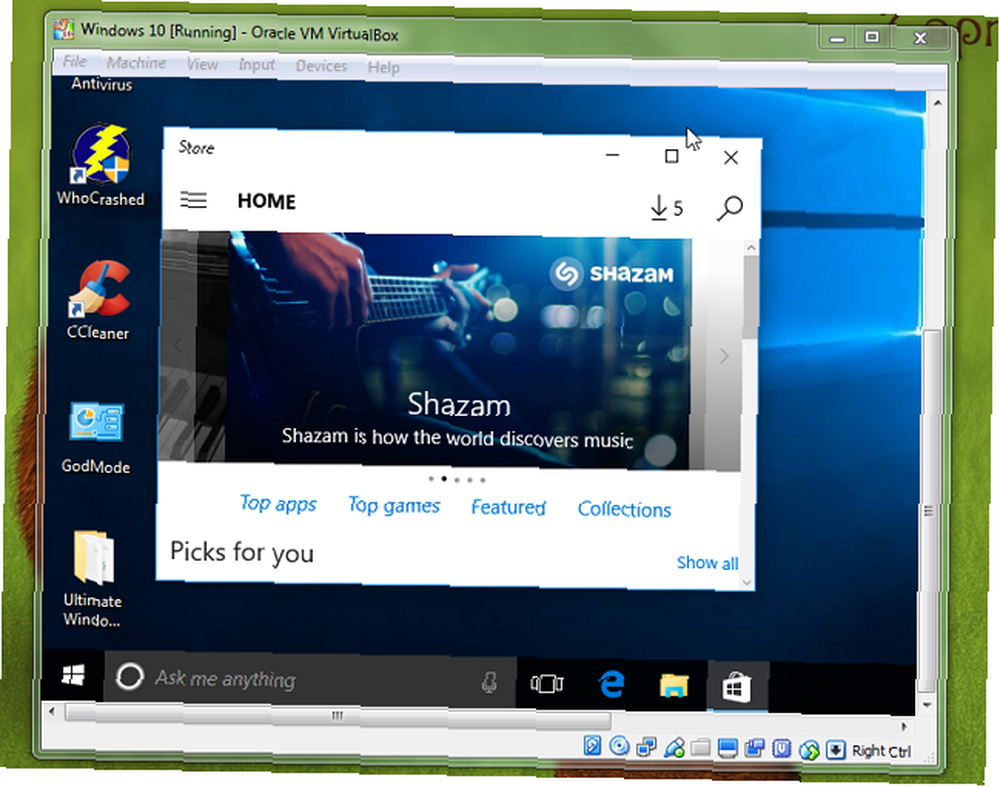The height and width of the screenshot is (787, 1000).
Task: Open the Store hamburger menu
Action: pos(193,200)
